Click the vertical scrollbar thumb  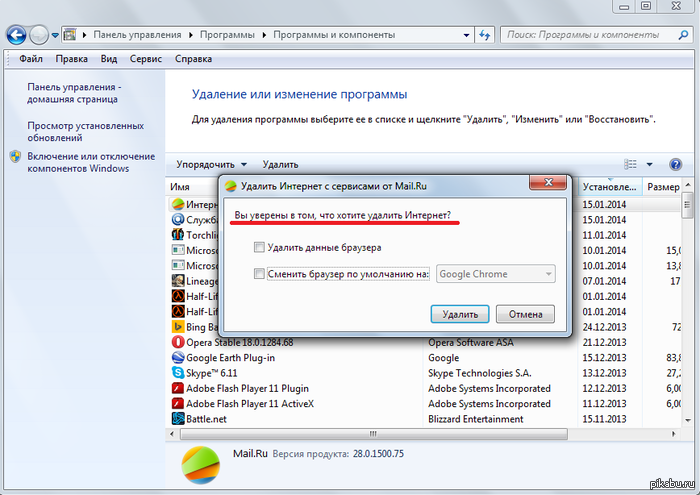coord(688,205)
